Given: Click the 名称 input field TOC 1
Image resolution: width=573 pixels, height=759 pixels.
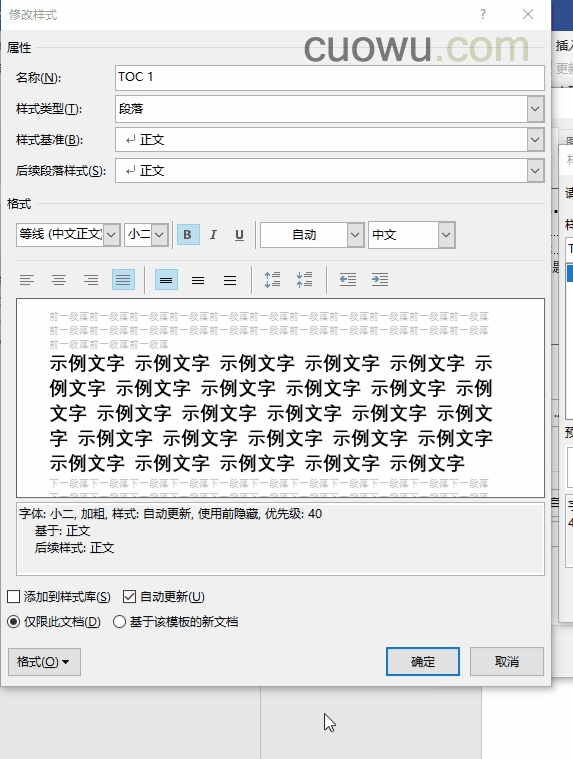Looking at the screenshot, I should click(330, 77).
